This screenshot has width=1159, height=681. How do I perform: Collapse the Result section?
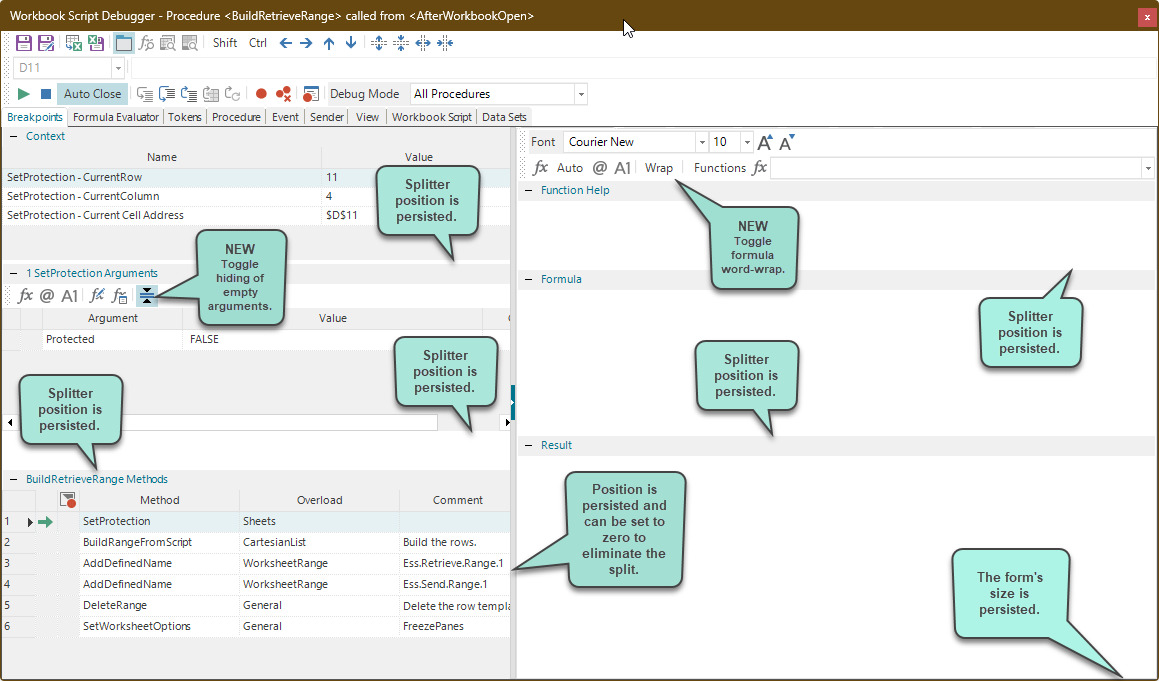coord(528,445)
